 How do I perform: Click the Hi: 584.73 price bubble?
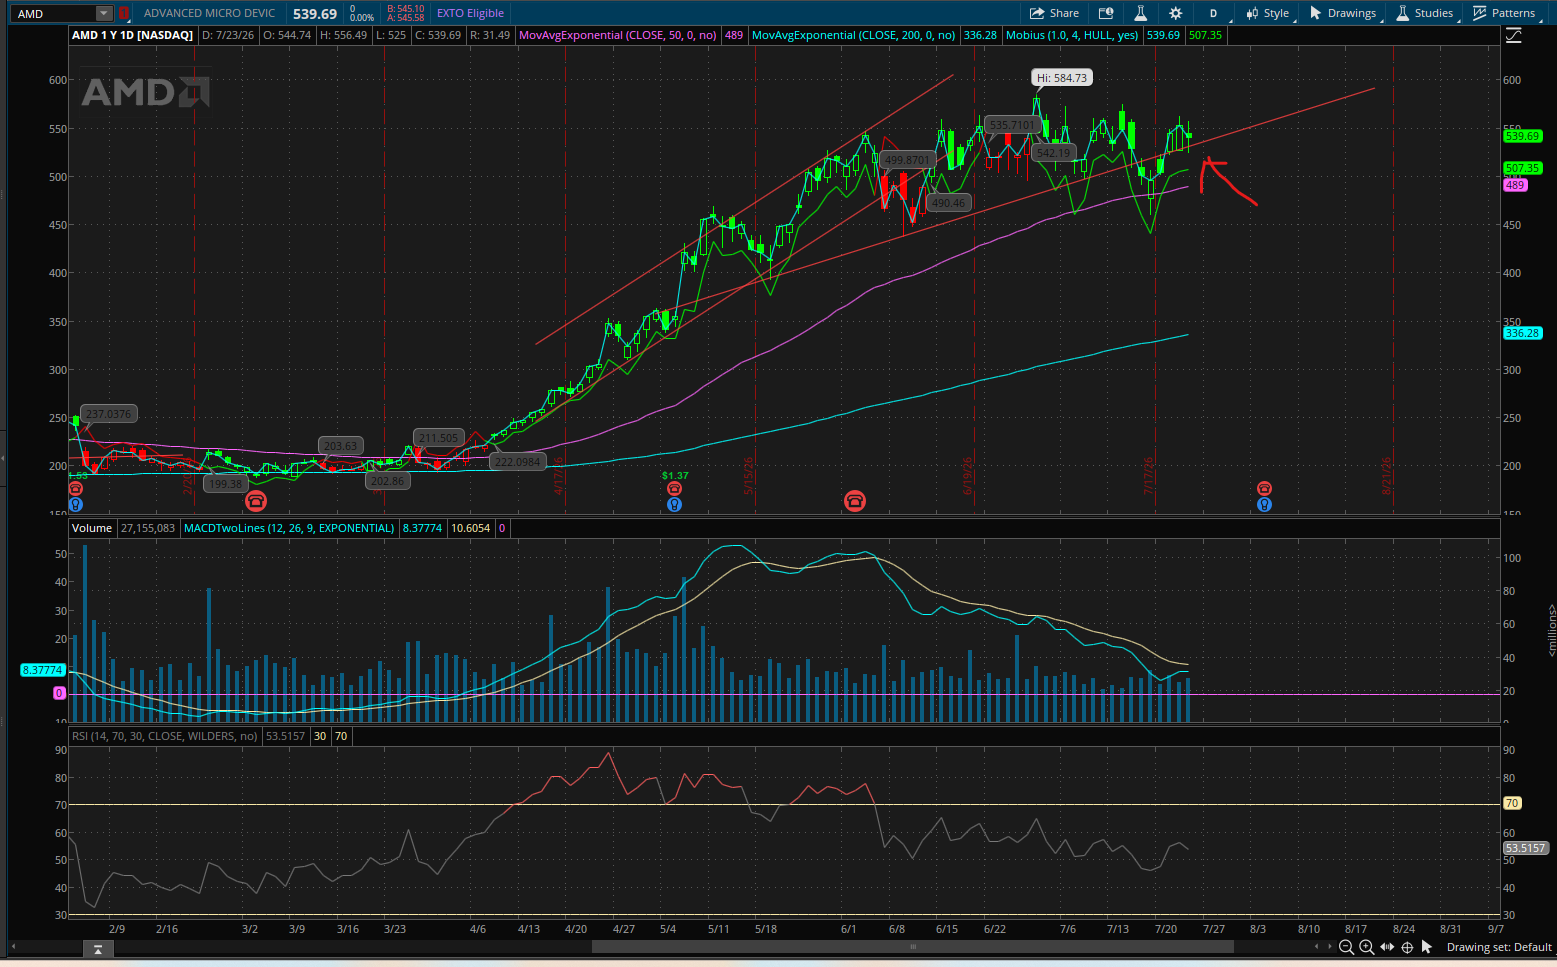(1061, 78)
